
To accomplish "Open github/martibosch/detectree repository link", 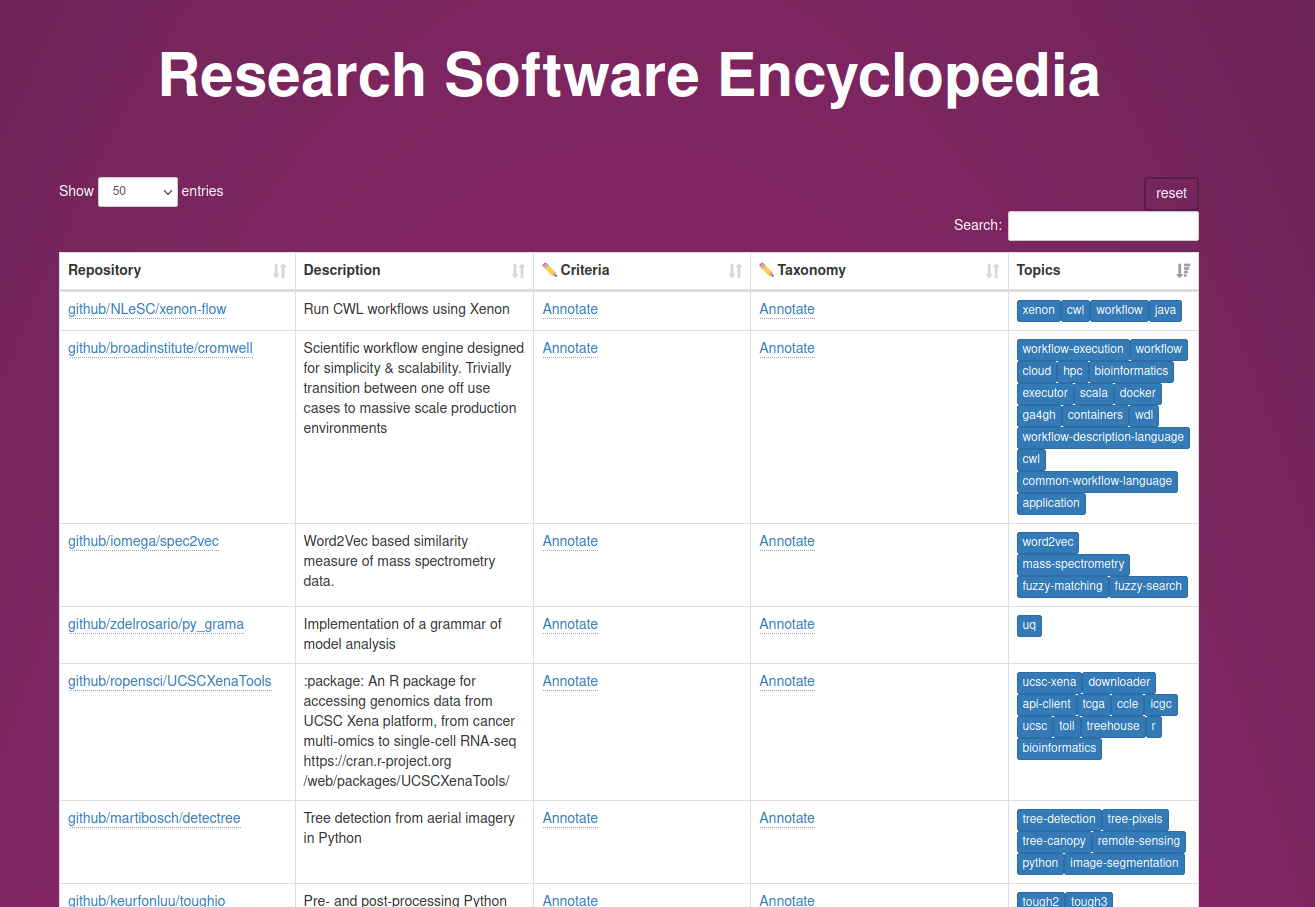I will coord(154,818).
